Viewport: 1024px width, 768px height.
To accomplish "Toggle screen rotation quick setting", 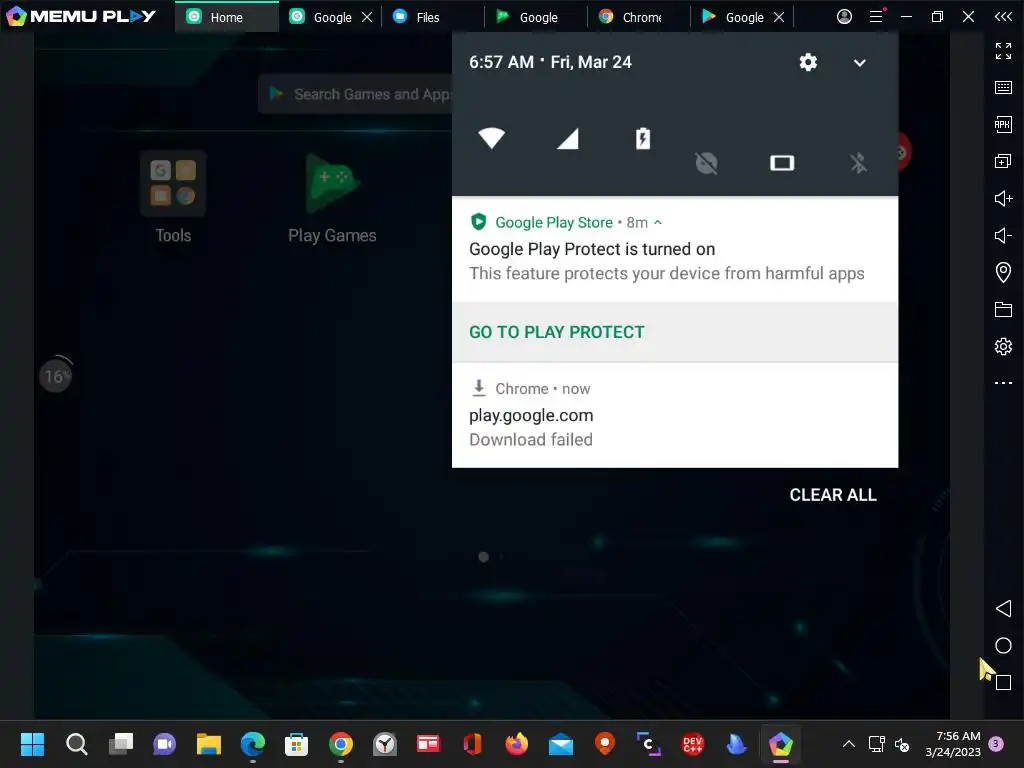I will (x=782, y=163).
